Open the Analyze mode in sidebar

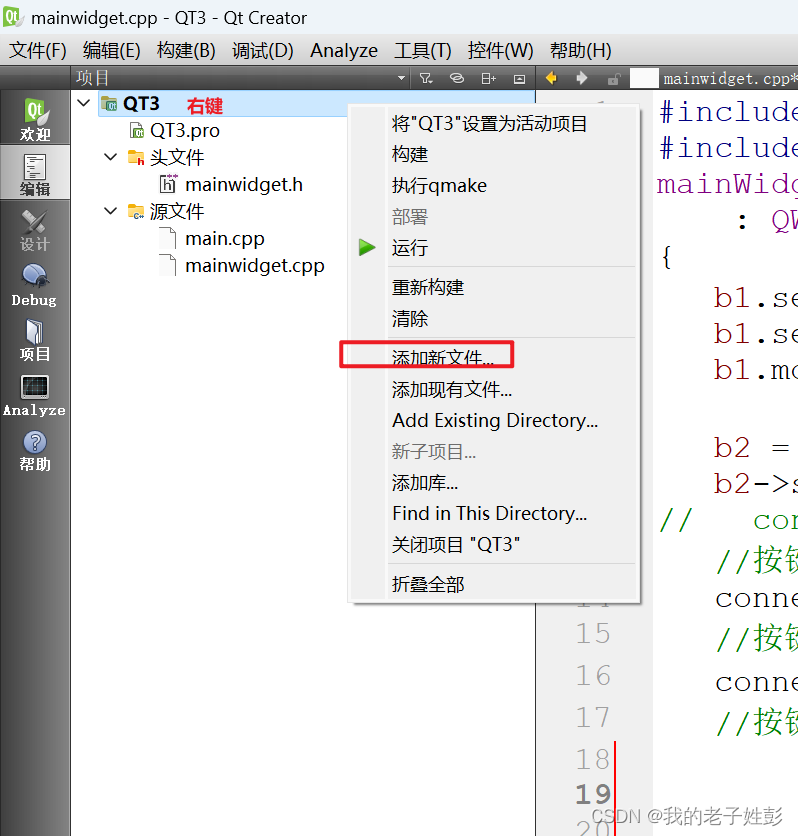(35, 395)
